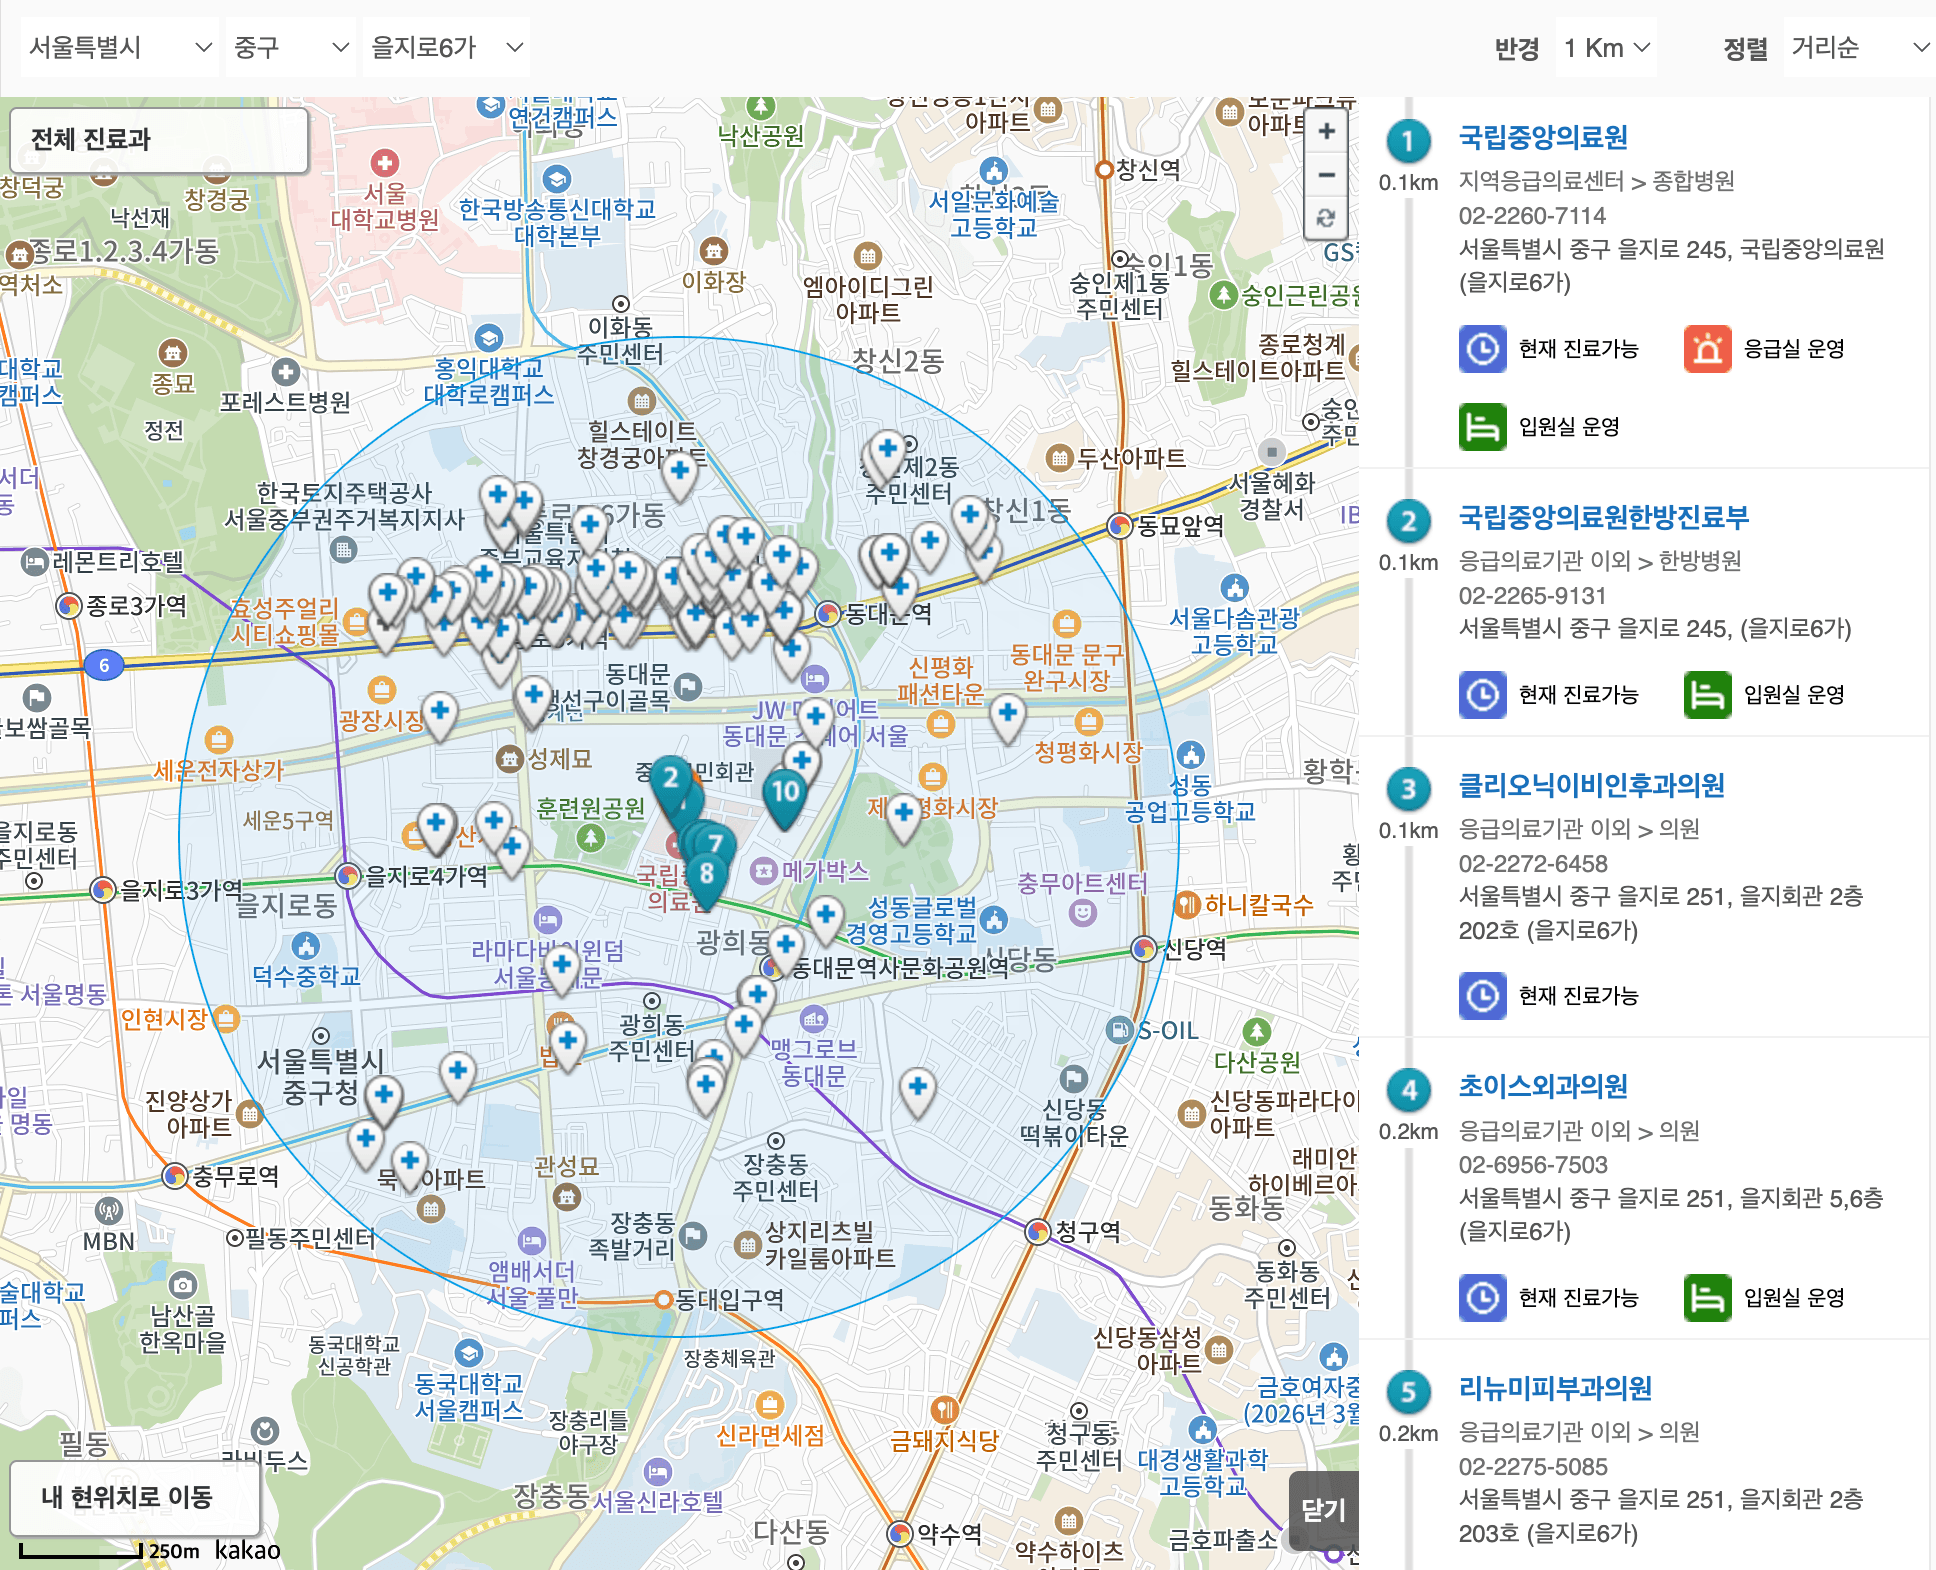
Task: Click map marker number 10
Action: (x=785, y=792)
